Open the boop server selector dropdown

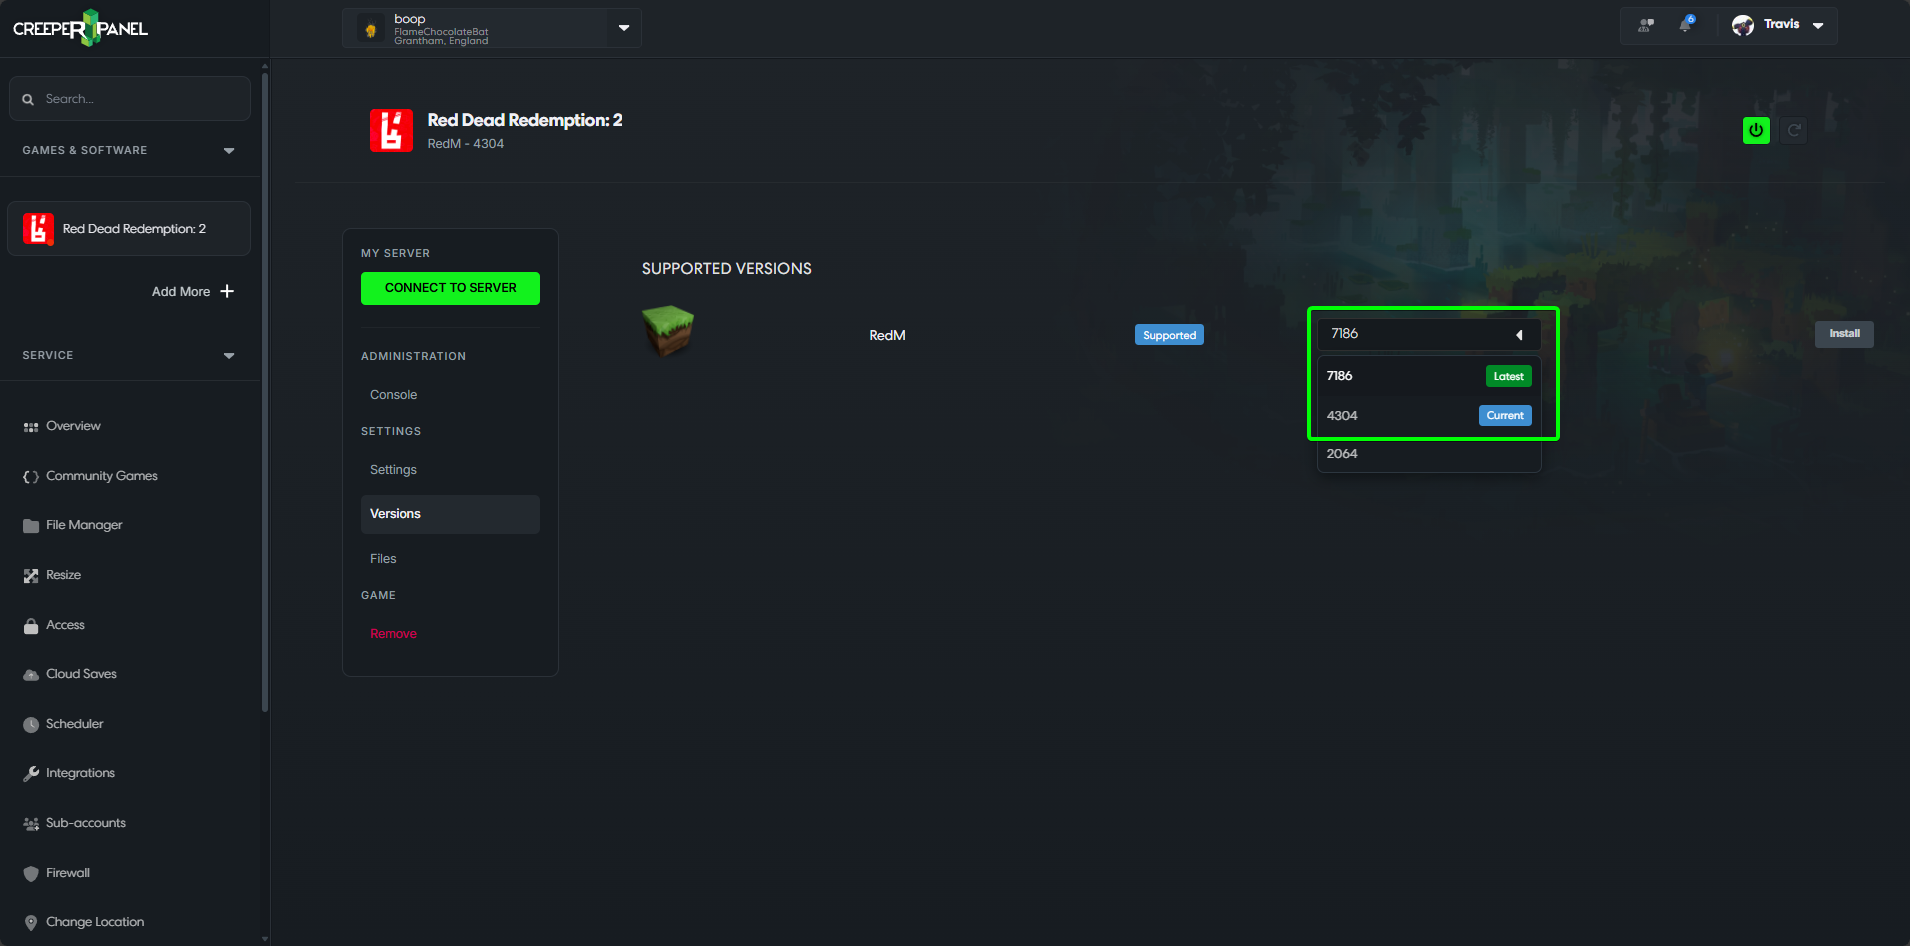624,28
